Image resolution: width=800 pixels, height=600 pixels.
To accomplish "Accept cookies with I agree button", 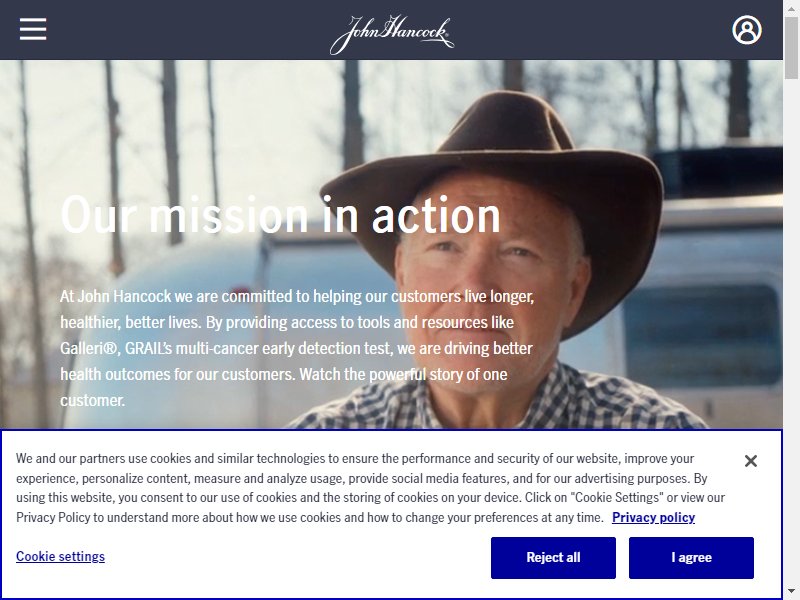I will [691, 558].
